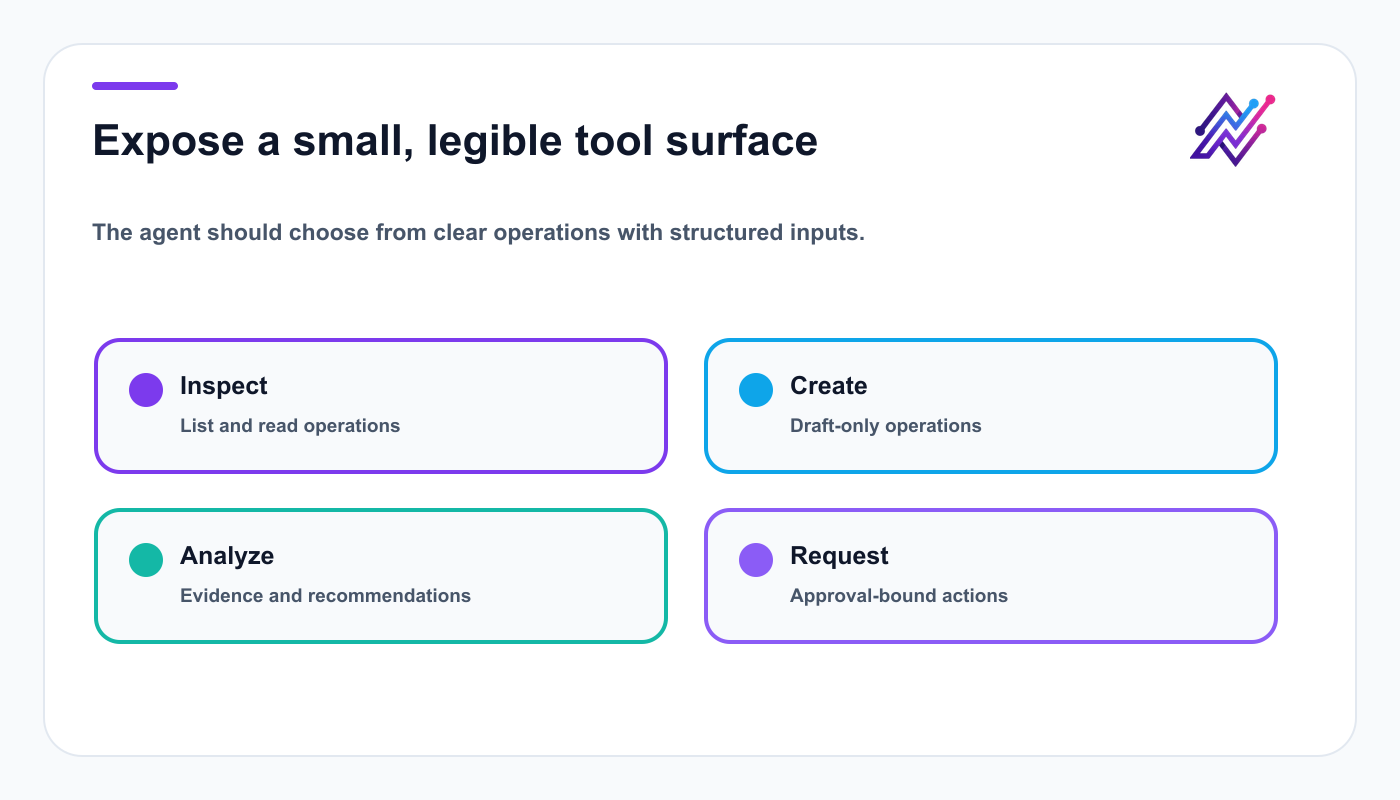
Task: Click the purple dot beside Inspect
Action: tap(146, 390)
